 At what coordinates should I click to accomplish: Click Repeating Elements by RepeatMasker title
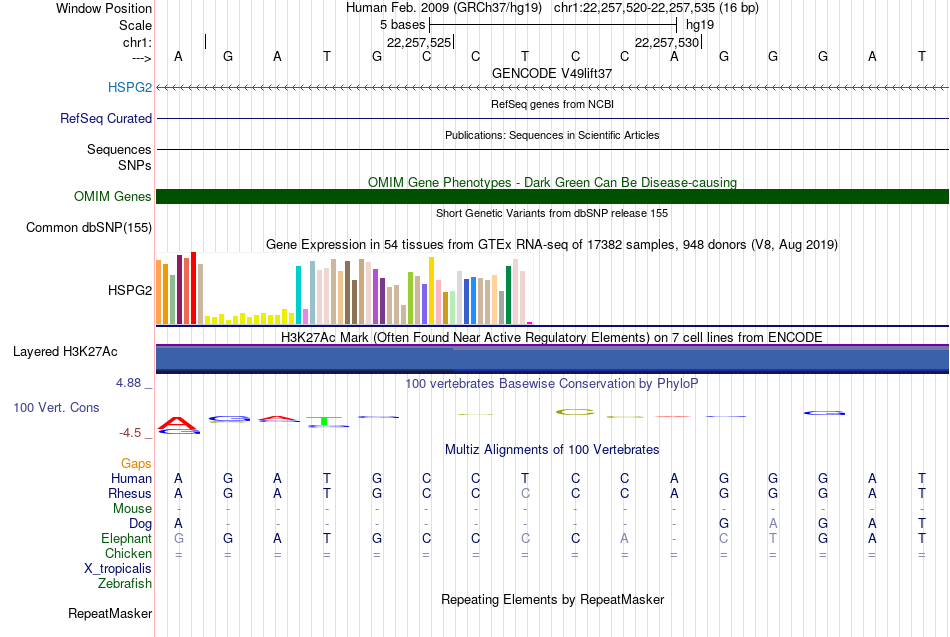click(552, 599)
